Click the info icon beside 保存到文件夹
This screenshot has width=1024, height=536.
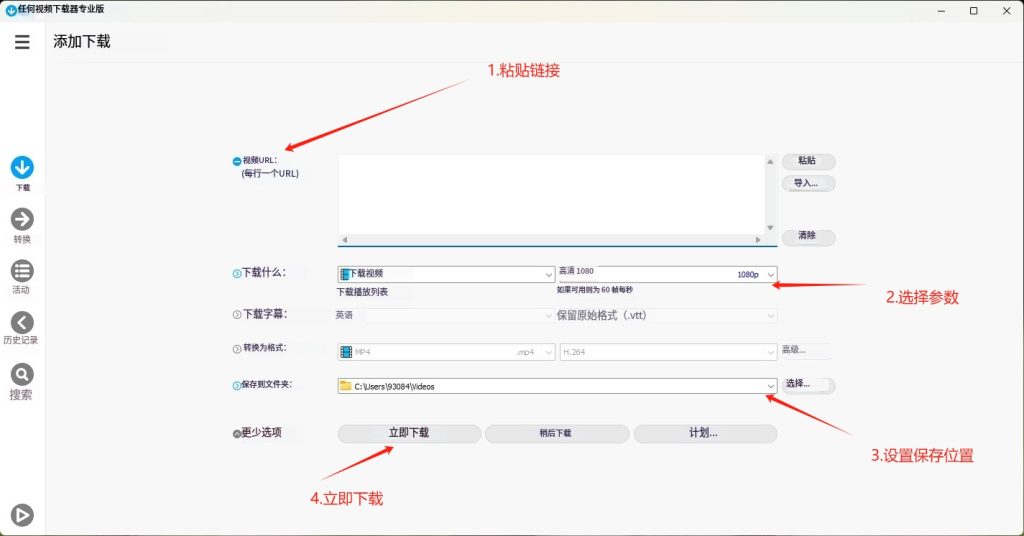(x=236, y=386)
